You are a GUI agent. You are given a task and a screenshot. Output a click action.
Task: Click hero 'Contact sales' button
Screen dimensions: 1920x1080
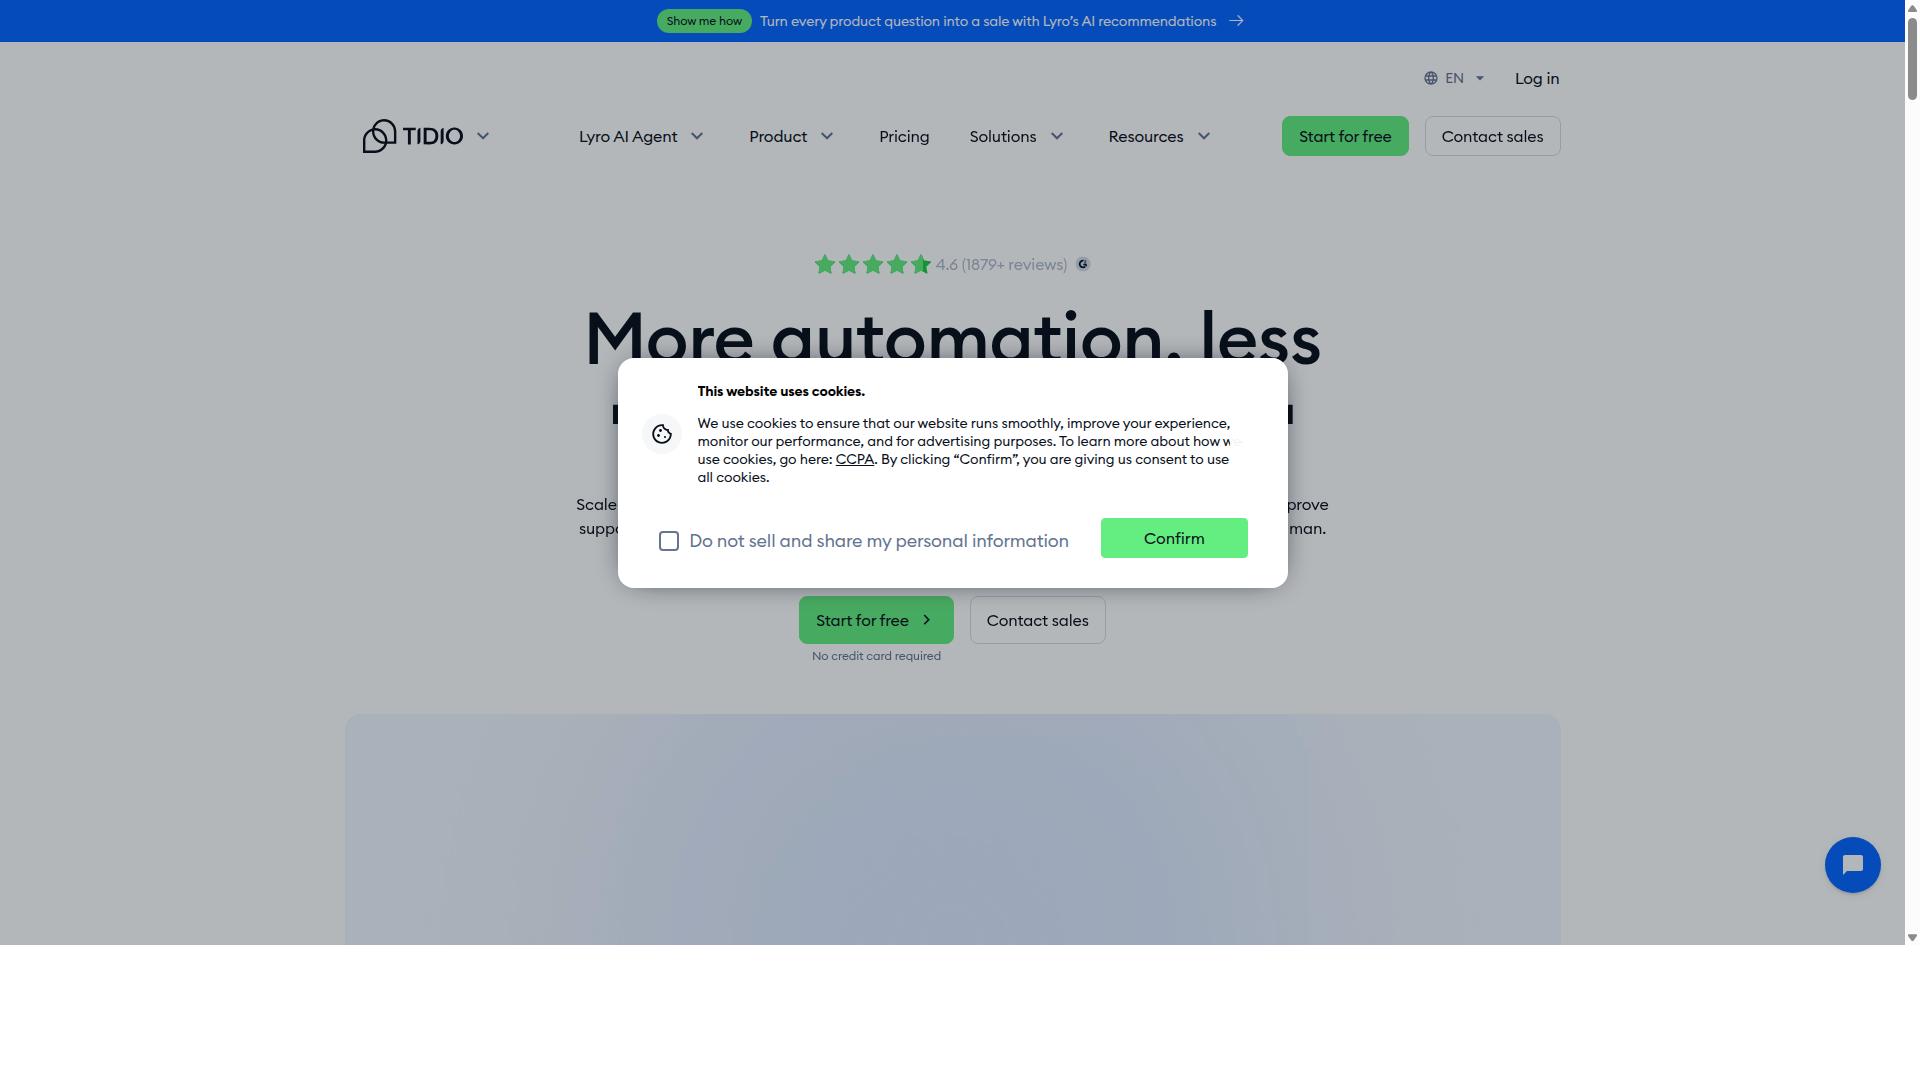coord(1037,620)
